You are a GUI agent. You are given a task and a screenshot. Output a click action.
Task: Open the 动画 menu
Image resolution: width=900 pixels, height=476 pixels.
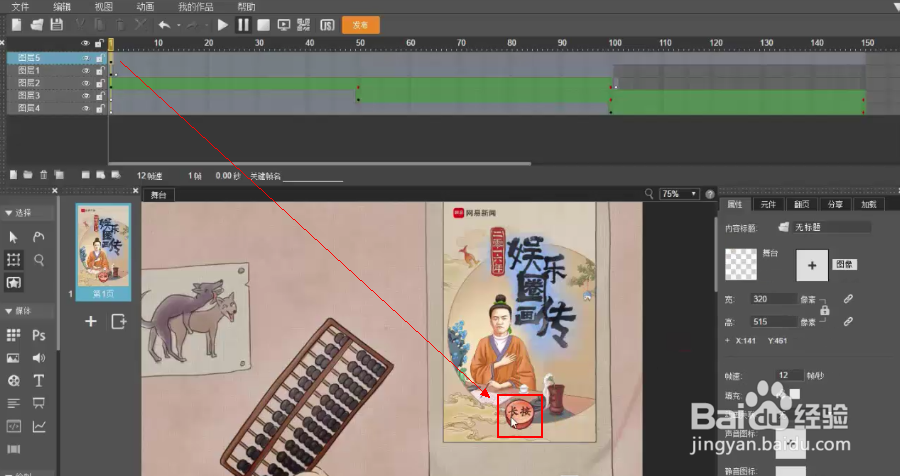pyautogui.click(x=145, y=7)
